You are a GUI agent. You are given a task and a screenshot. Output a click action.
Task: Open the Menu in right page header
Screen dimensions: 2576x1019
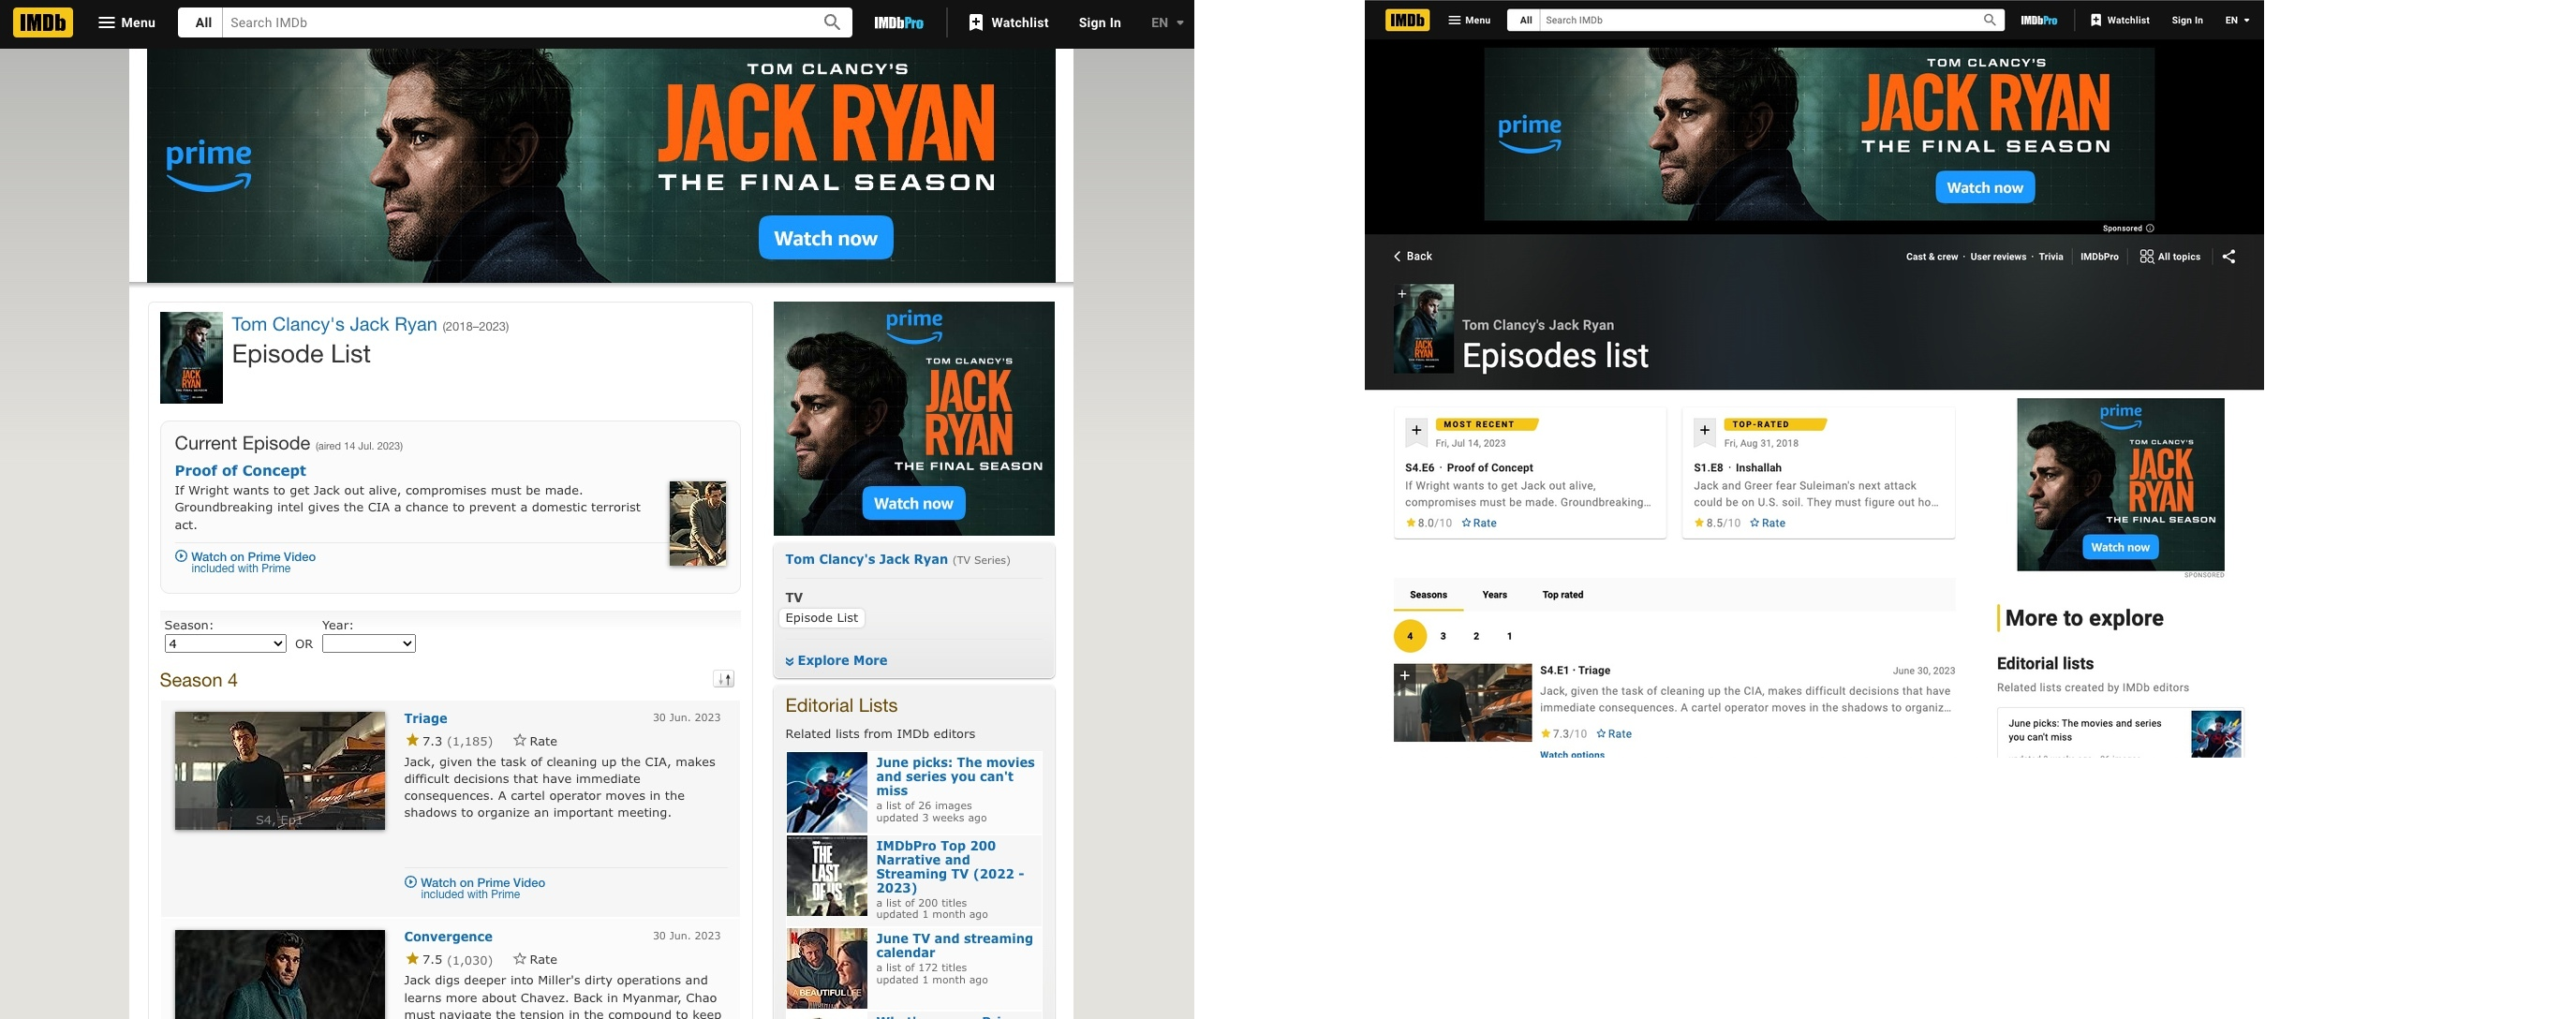click(x=1469, y=20)
